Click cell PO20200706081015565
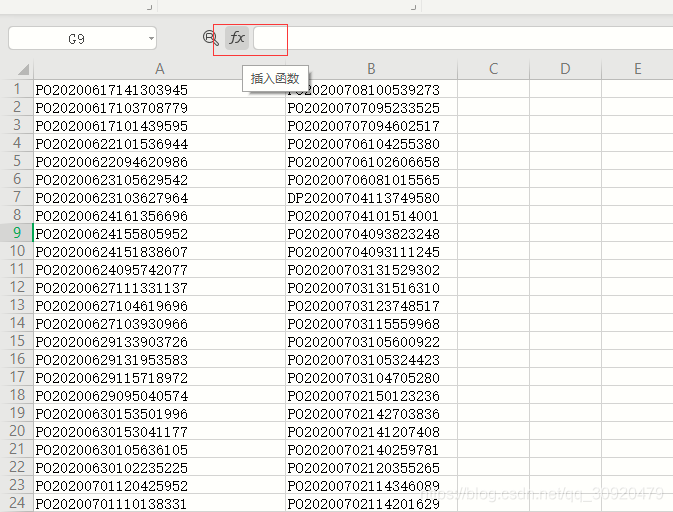 coord(372,179)
